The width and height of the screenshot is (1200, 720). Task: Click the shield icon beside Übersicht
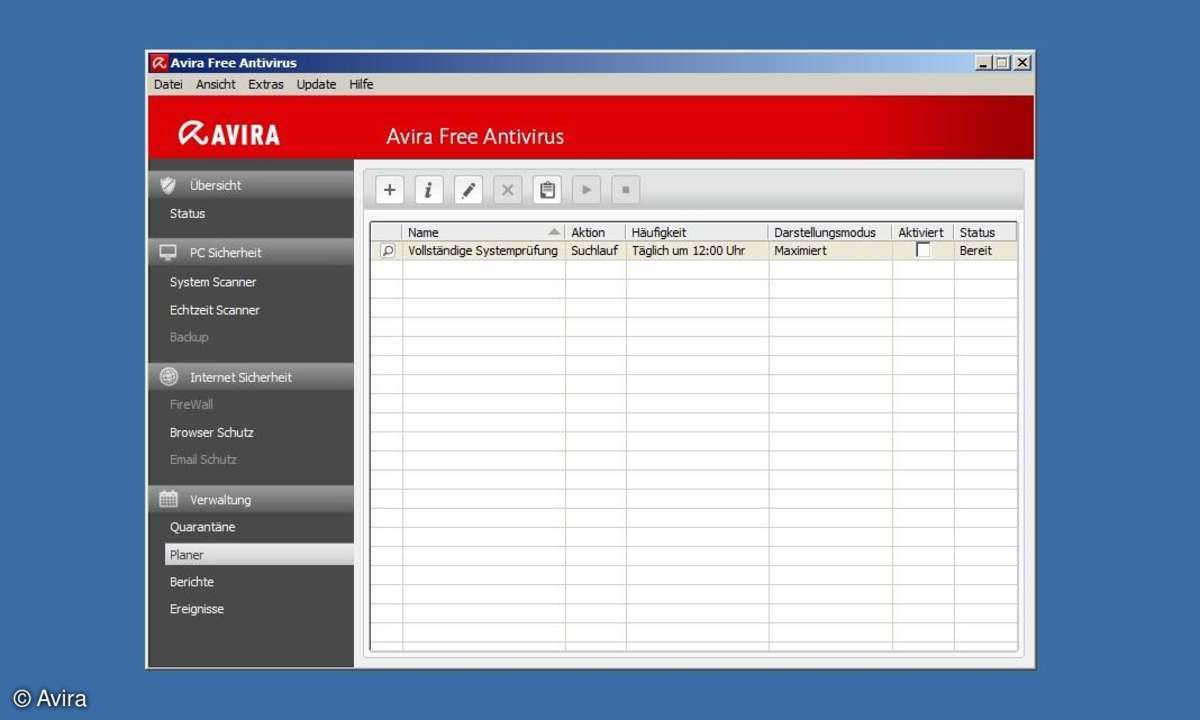click(168, 185)
